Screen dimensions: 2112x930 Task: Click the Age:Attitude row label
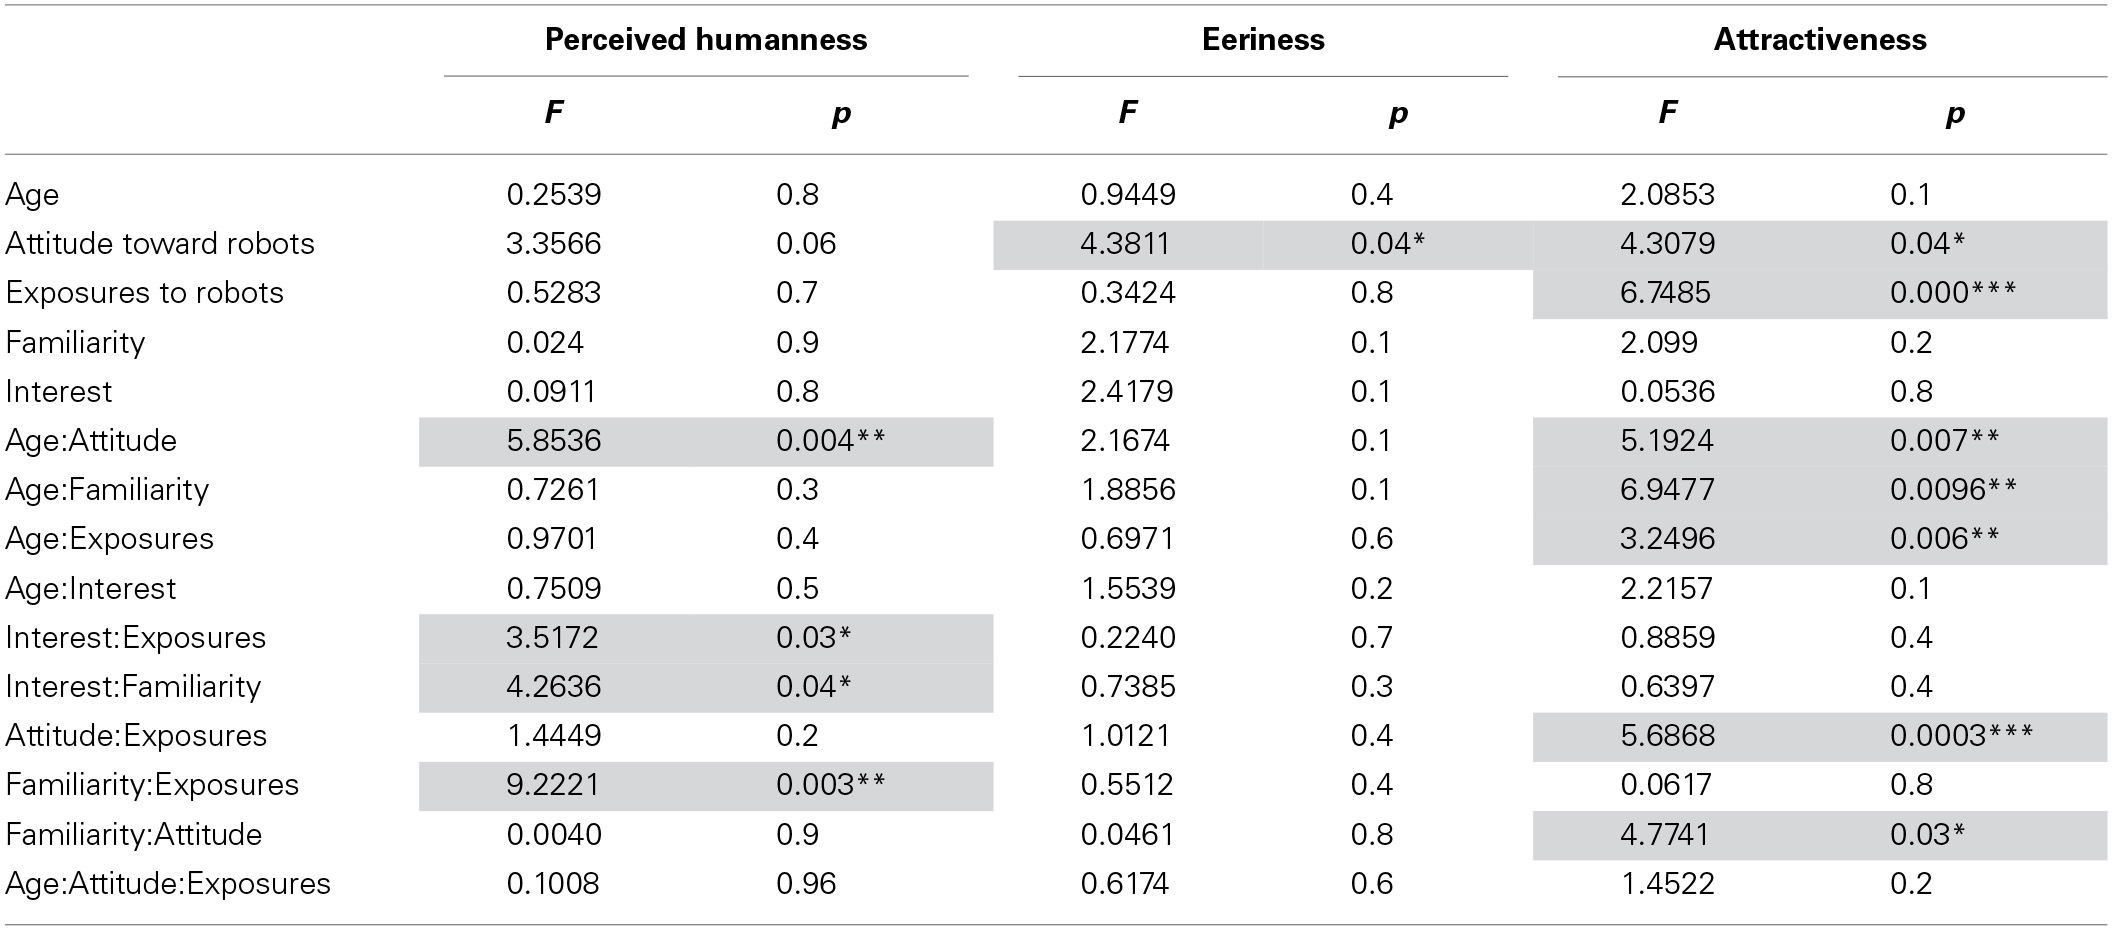91,441
